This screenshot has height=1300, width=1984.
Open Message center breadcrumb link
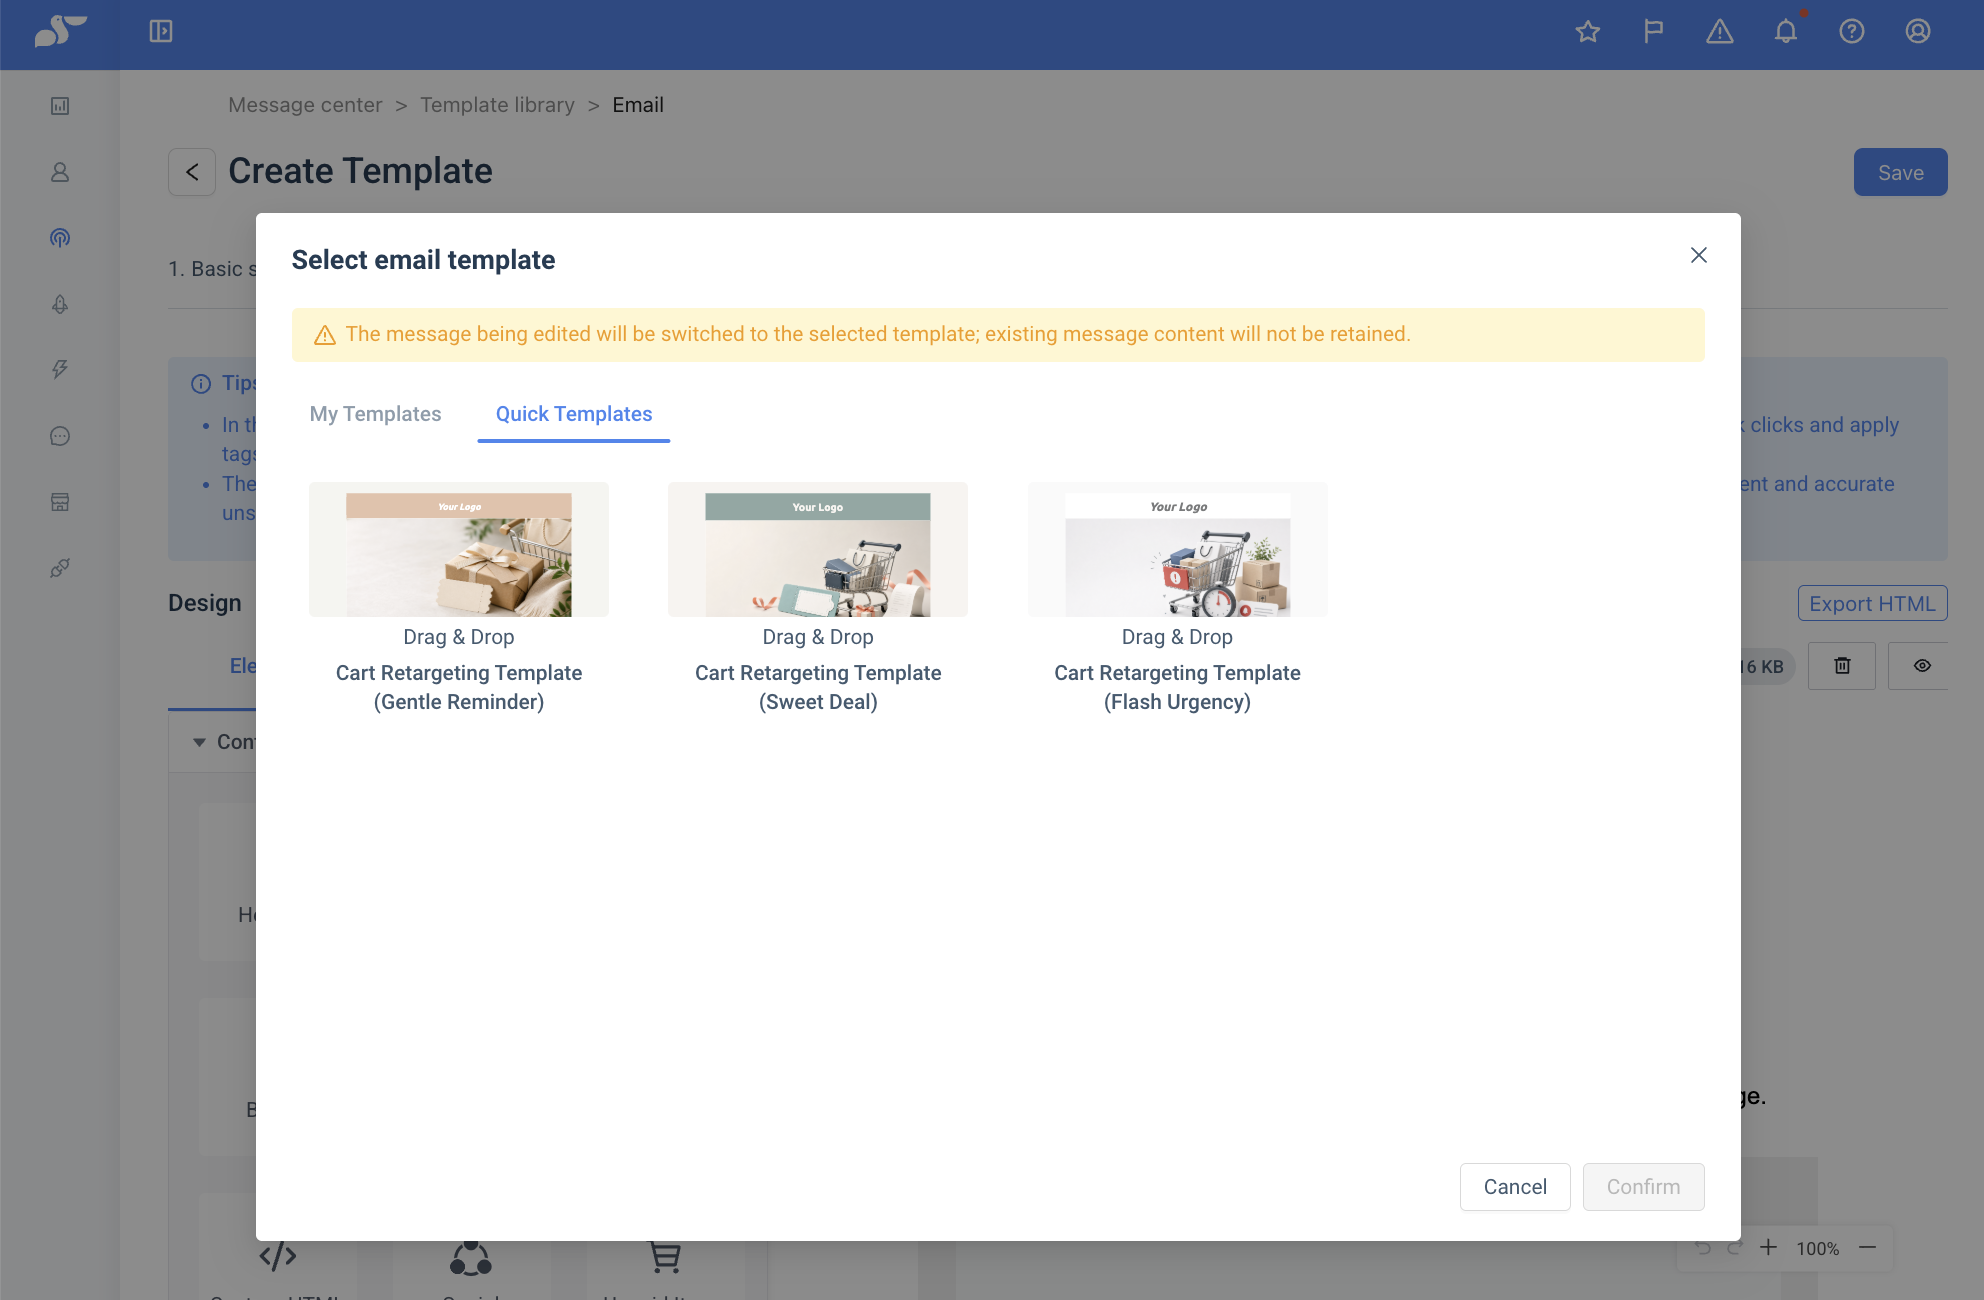305,105
